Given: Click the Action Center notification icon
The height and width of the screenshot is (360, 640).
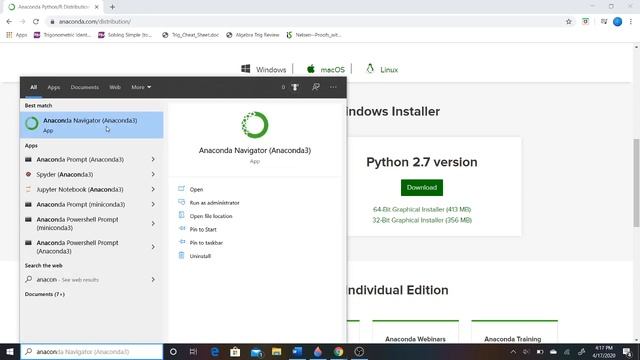Looking at the screenshot, I should pyautogui.click(x=627, y=352).
